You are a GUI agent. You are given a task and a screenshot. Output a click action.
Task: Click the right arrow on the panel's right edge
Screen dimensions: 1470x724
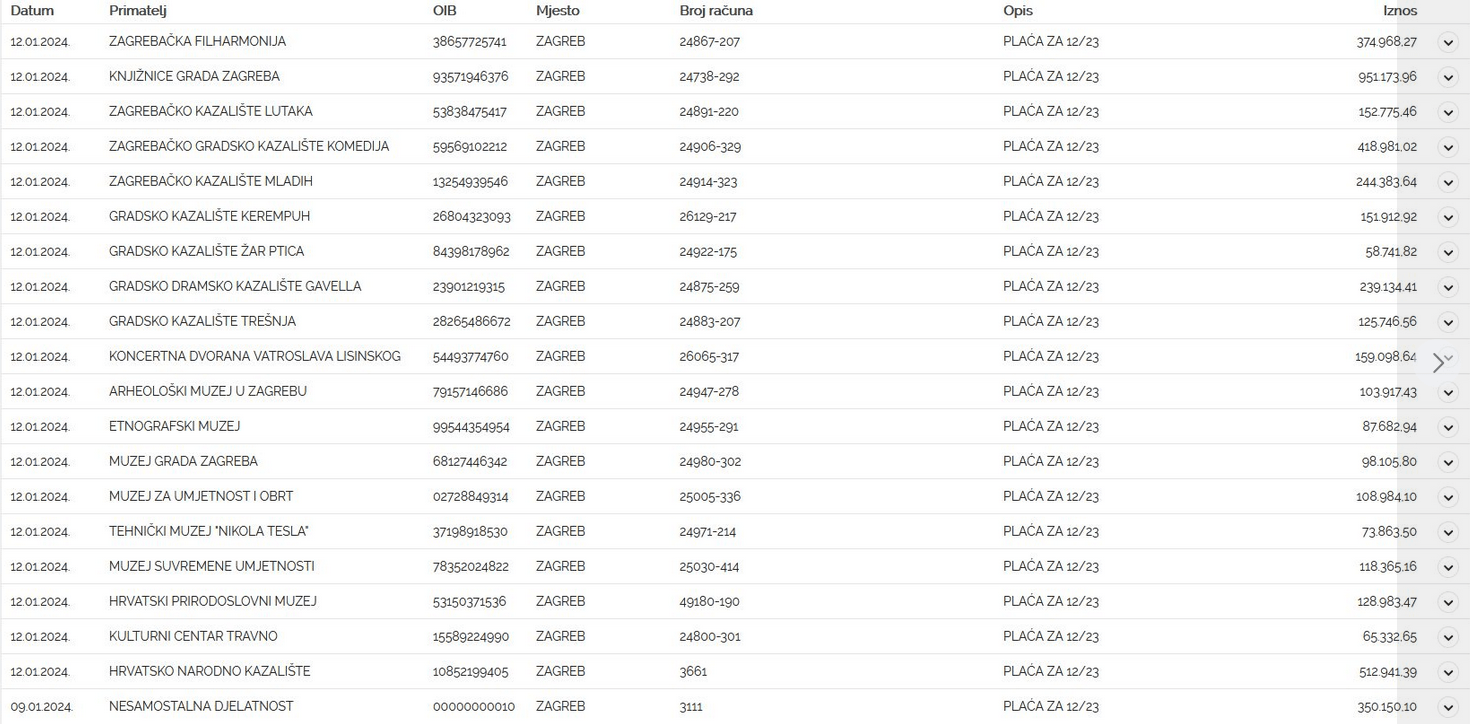click(1438, 363)
